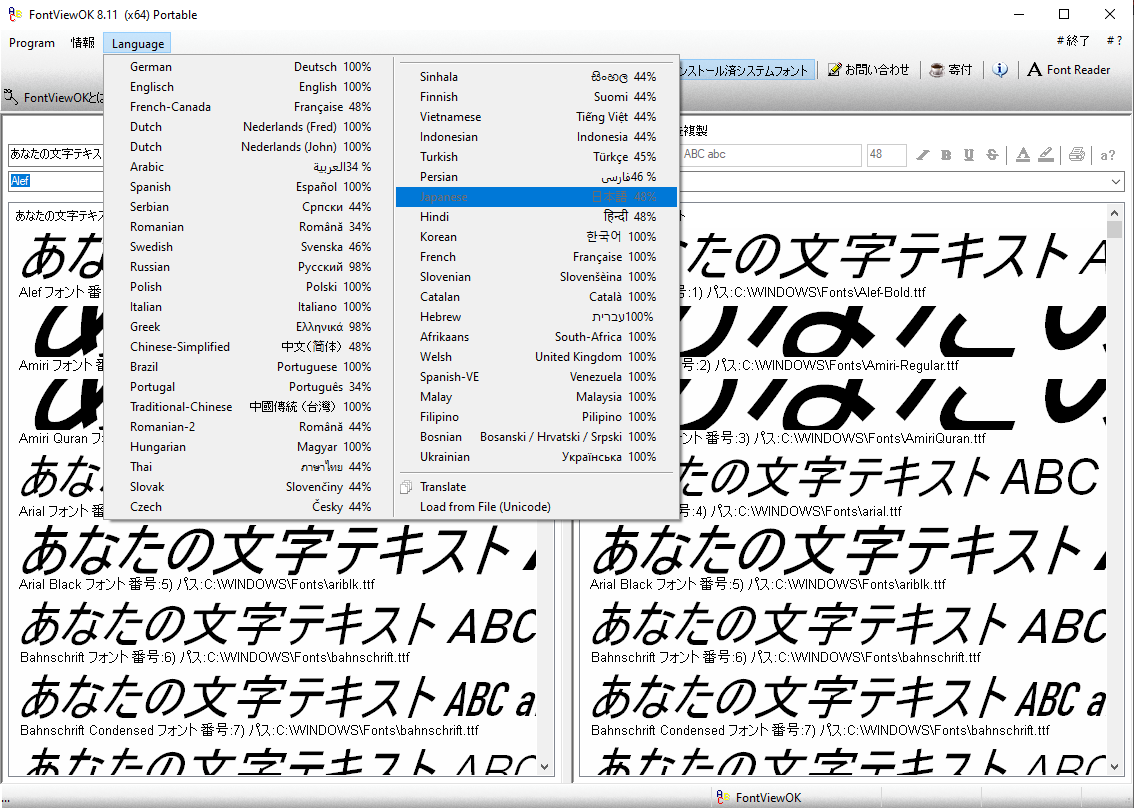Open the 情報 menu
This screenshot has width=1134, height=808.
(x=82, y=43)
